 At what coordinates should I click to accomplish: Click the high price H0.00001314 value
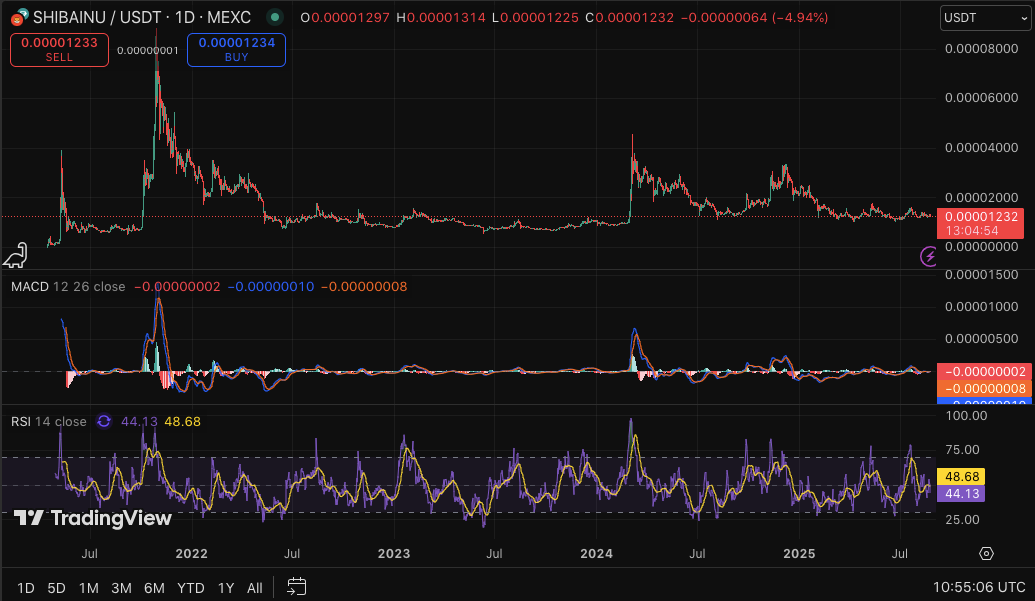(440, 18)
